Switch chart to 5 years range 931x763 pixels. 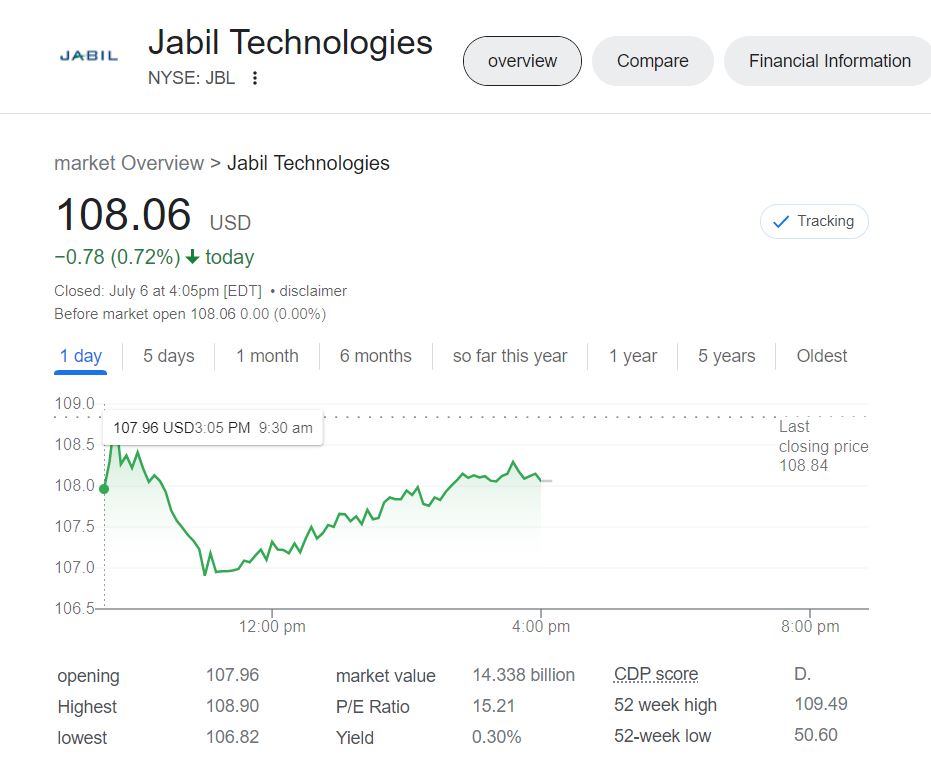pyautogui.click(x=726, y=356)
